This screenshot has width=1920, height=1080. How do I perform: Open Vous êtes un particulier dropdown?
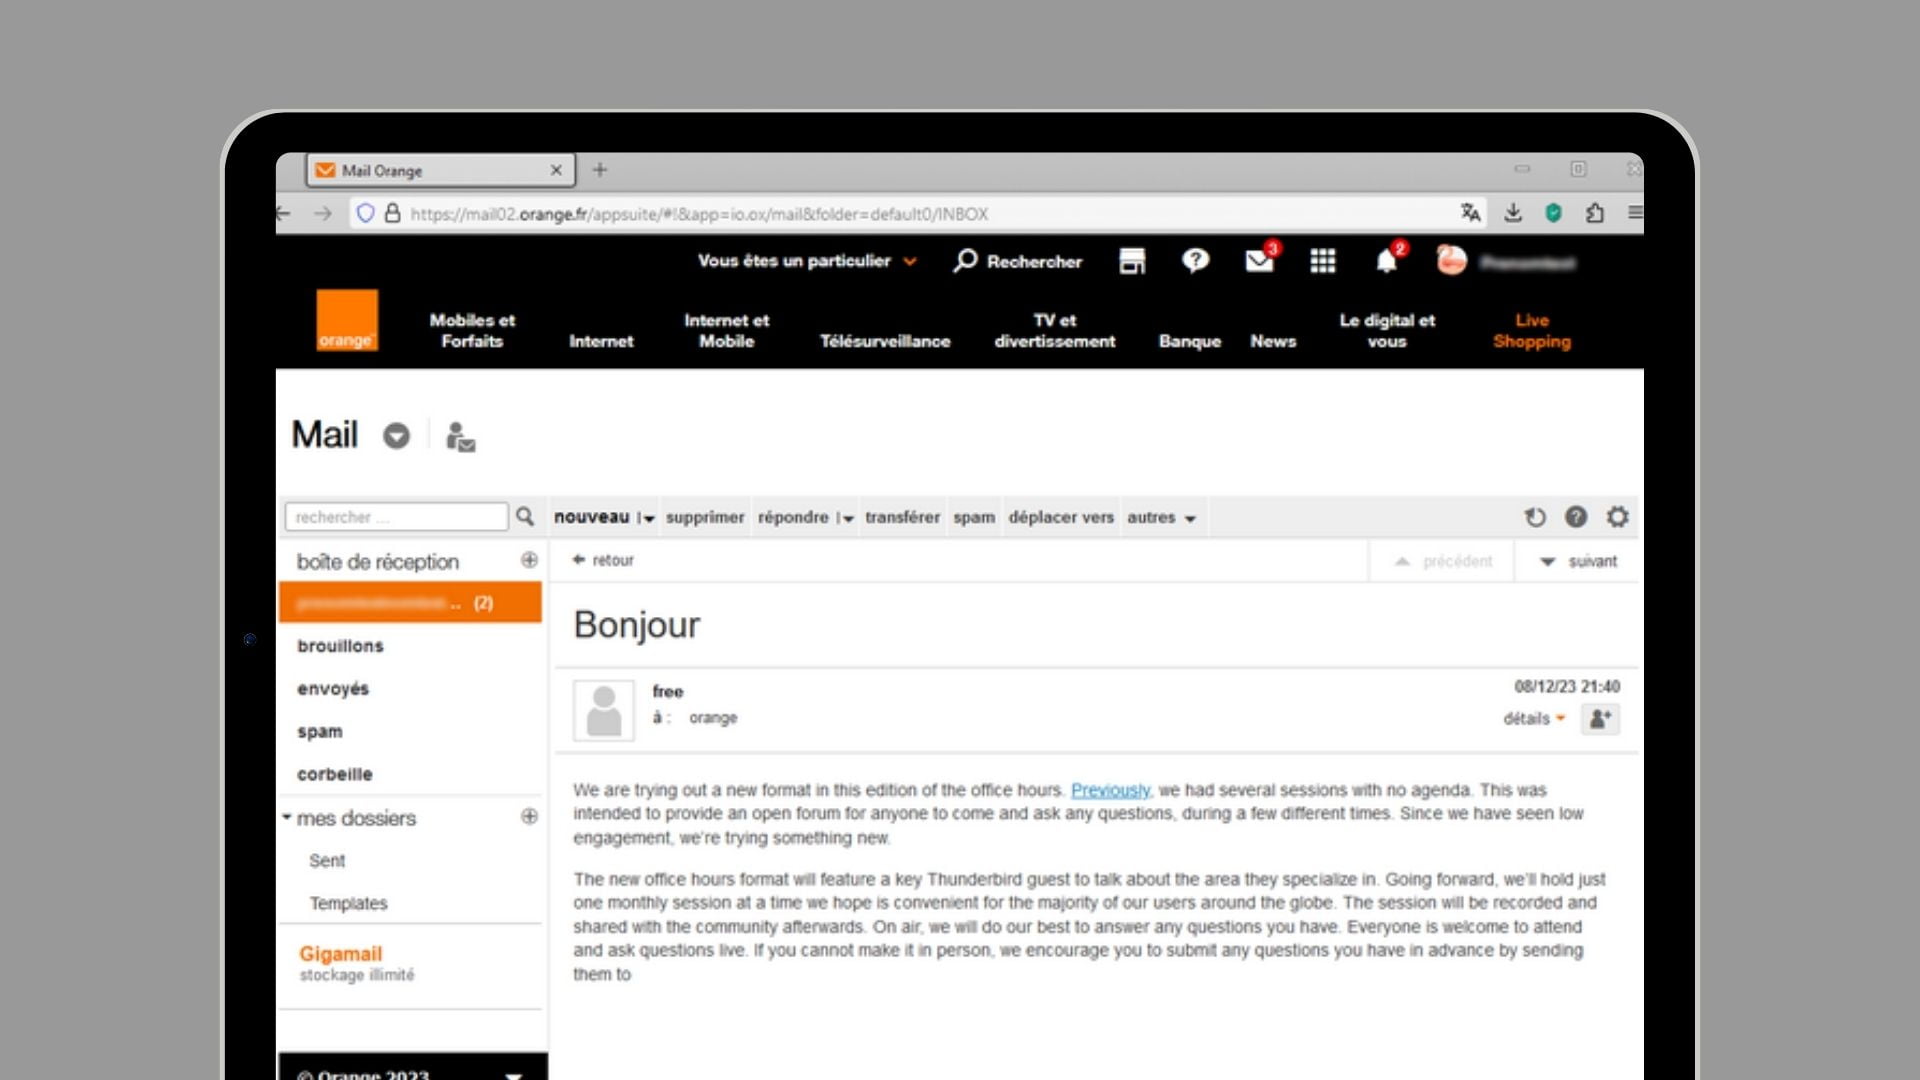[807, 261]
